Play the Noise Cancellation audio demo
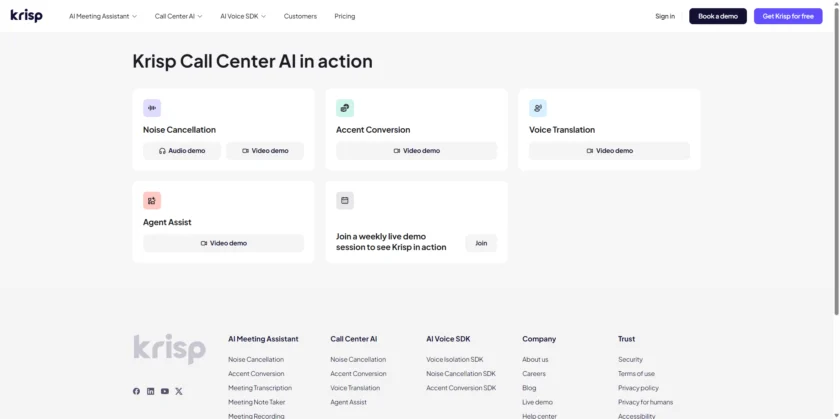The image size is (840, 419). coord(182,151)
